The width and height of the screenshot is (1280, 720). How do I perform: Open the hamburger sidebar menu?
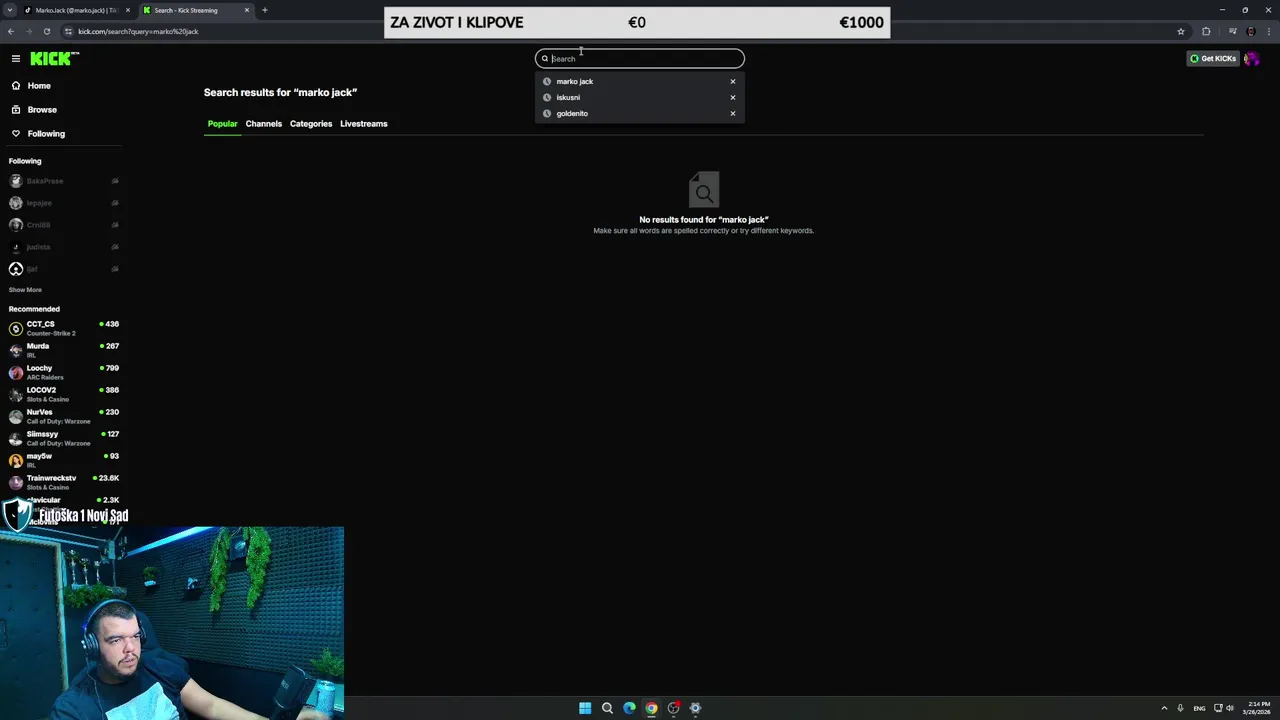click(16, 58)
